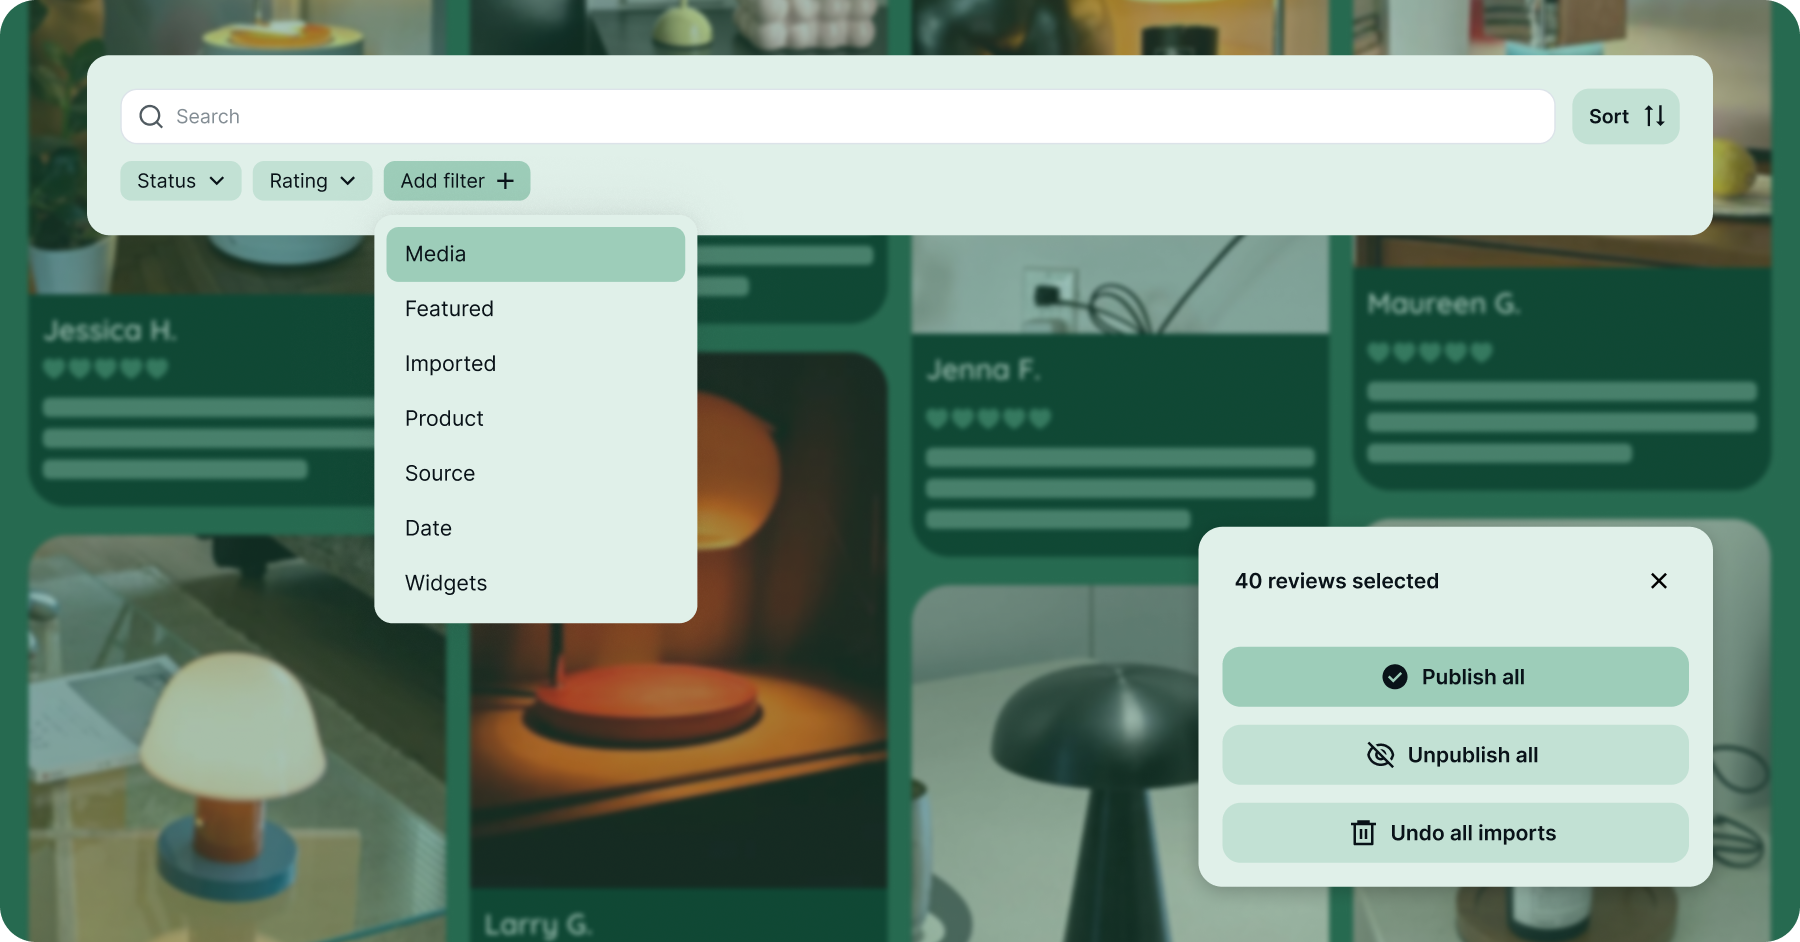The width and height of the screenshot is (1800, 942).
Task: Open the Add filter menu
Action: (457, 181)
